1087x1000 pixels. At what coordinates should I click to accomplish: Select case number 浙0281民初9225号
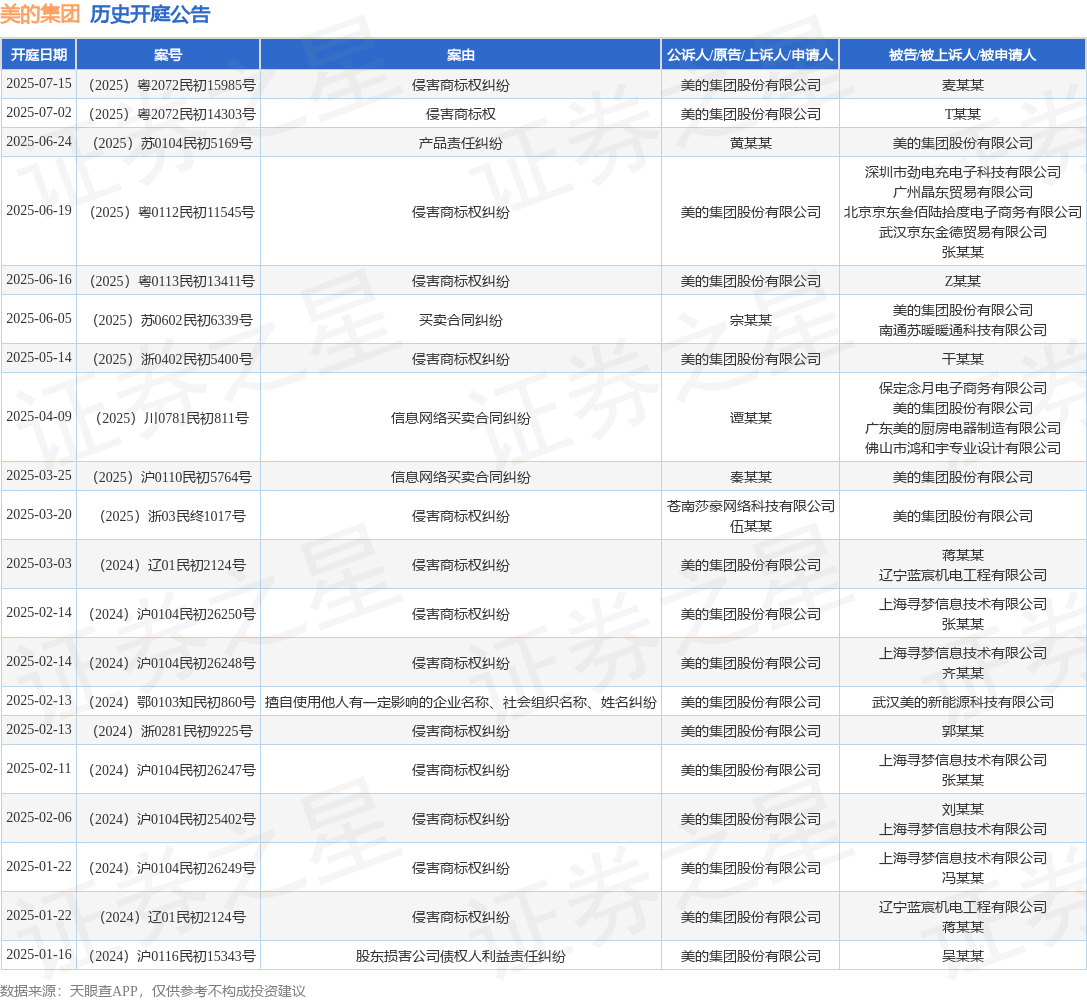(x=172, y=731)
